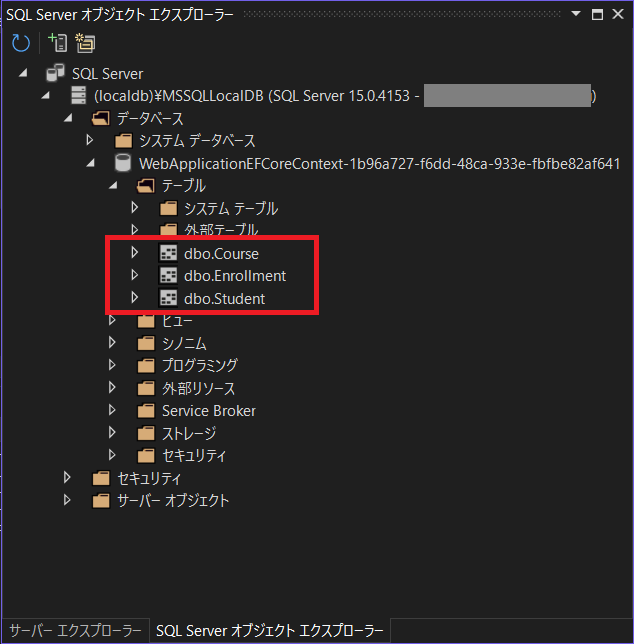634x644 pixels.
Task: Click the dbo.Enrollment table icon
Action: (x=168, y=275)
